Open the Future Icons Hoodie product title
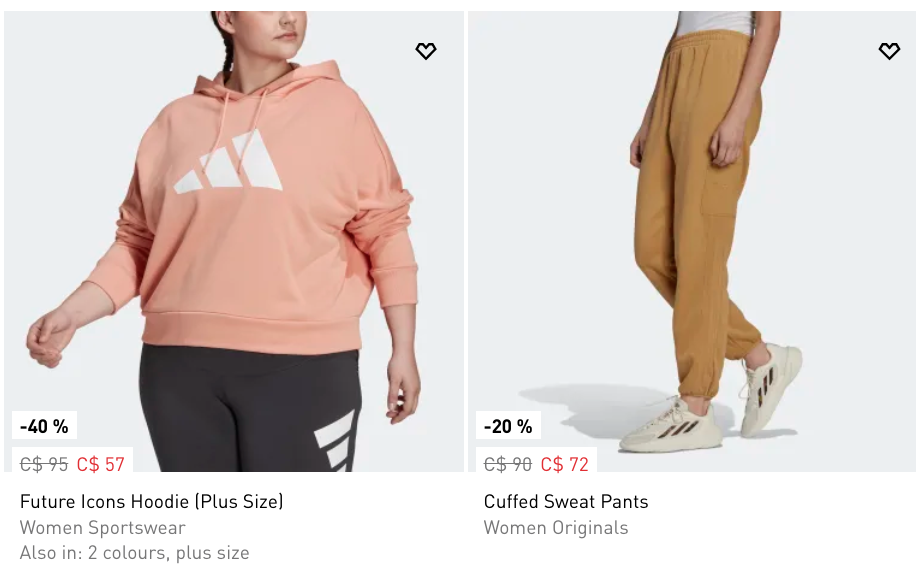The image size is (916, 568). click(151, 501)
